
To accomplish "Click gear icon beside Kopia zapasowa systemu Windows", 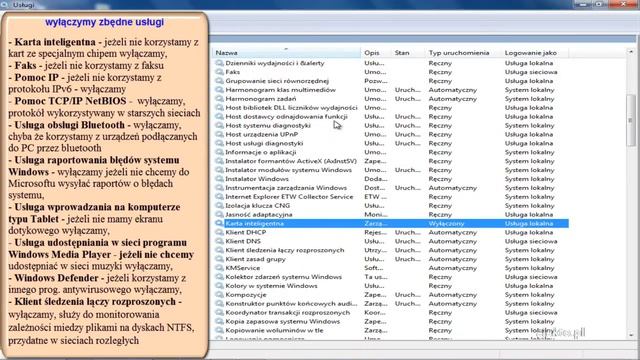I will (x=219, y=321).
